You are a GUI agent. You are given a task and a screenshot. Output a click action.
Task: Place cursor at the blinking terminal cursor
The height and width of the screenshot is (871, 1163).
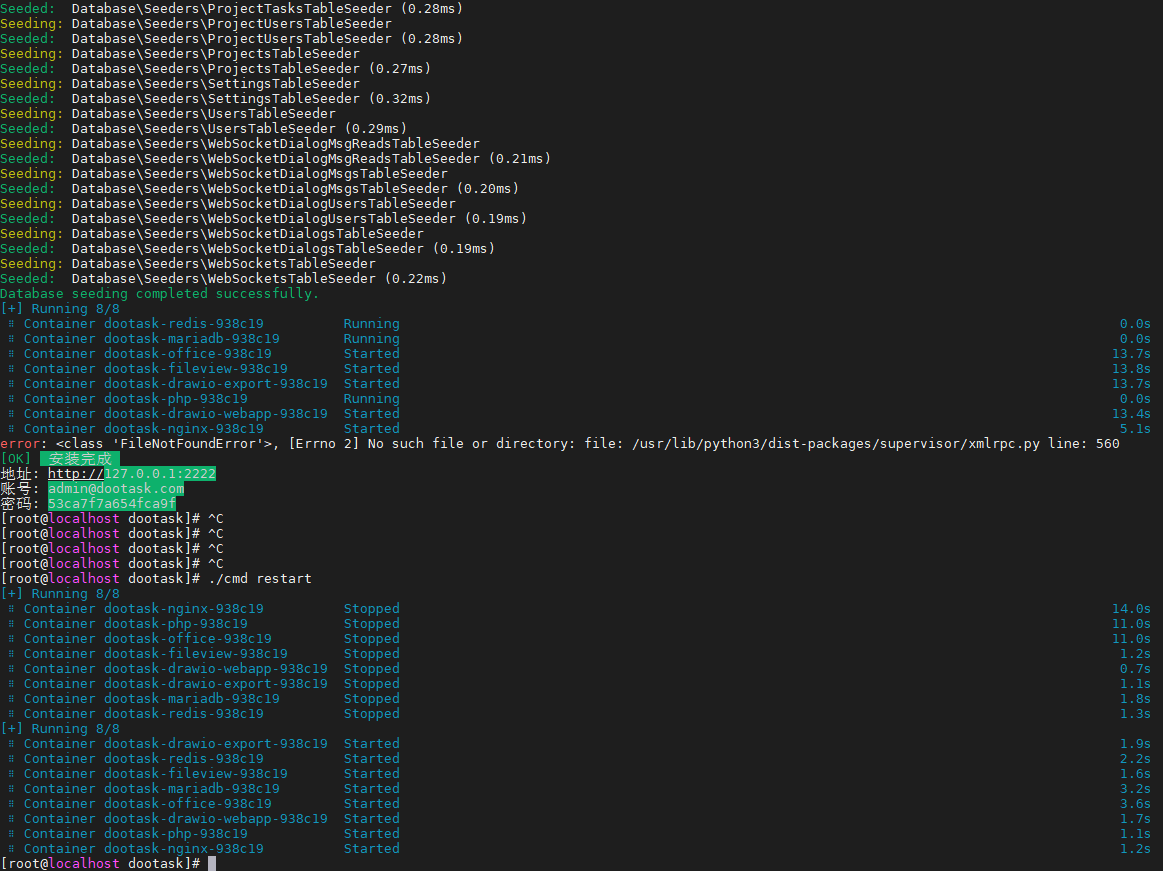213,863
